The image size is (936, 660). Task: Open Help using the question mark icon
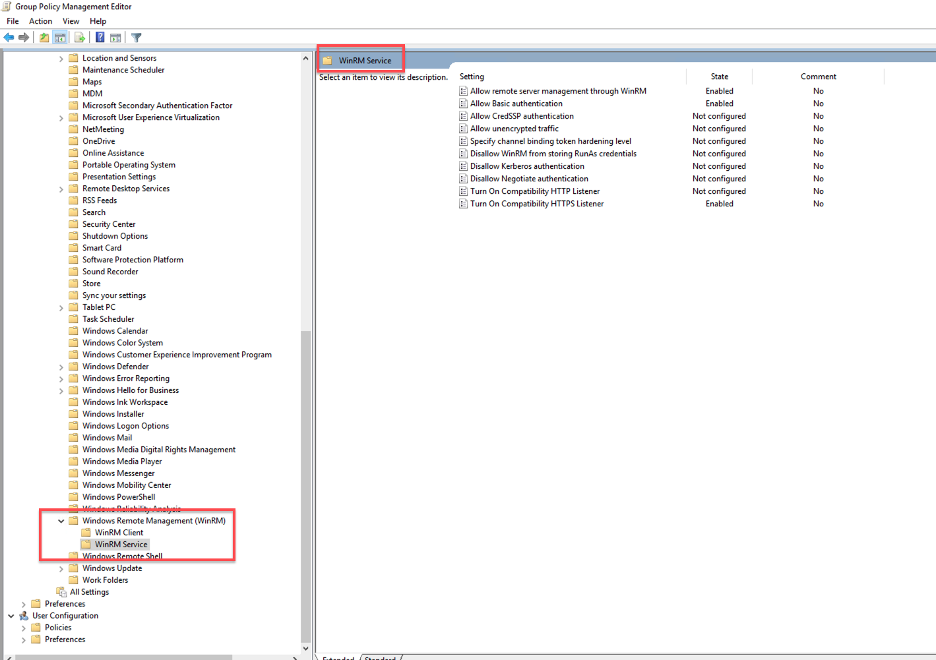(x=100, y=37)
